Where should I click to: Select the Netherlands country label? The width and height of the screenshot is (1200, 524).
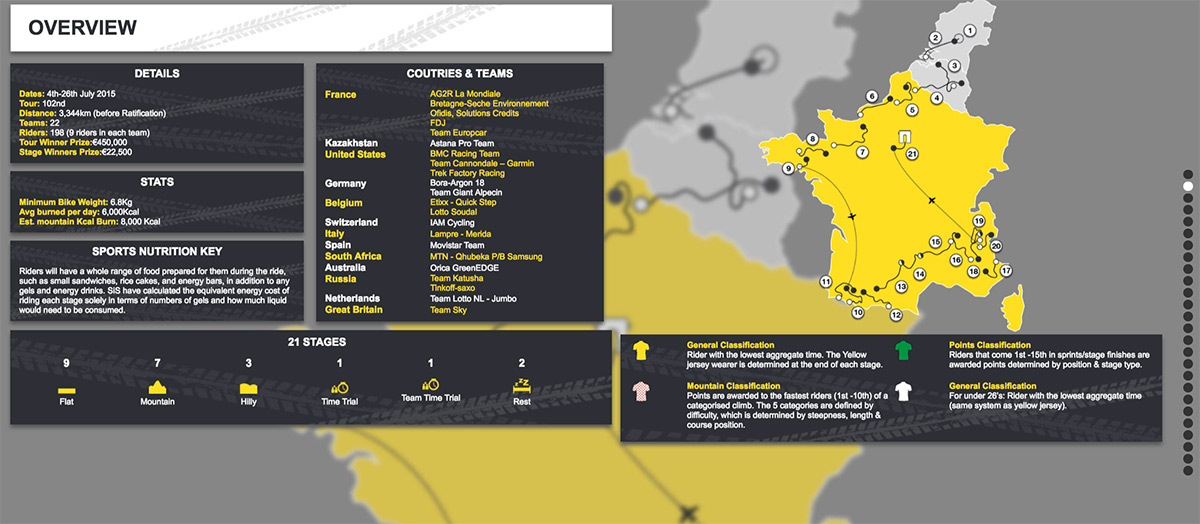tap(351, 298)
